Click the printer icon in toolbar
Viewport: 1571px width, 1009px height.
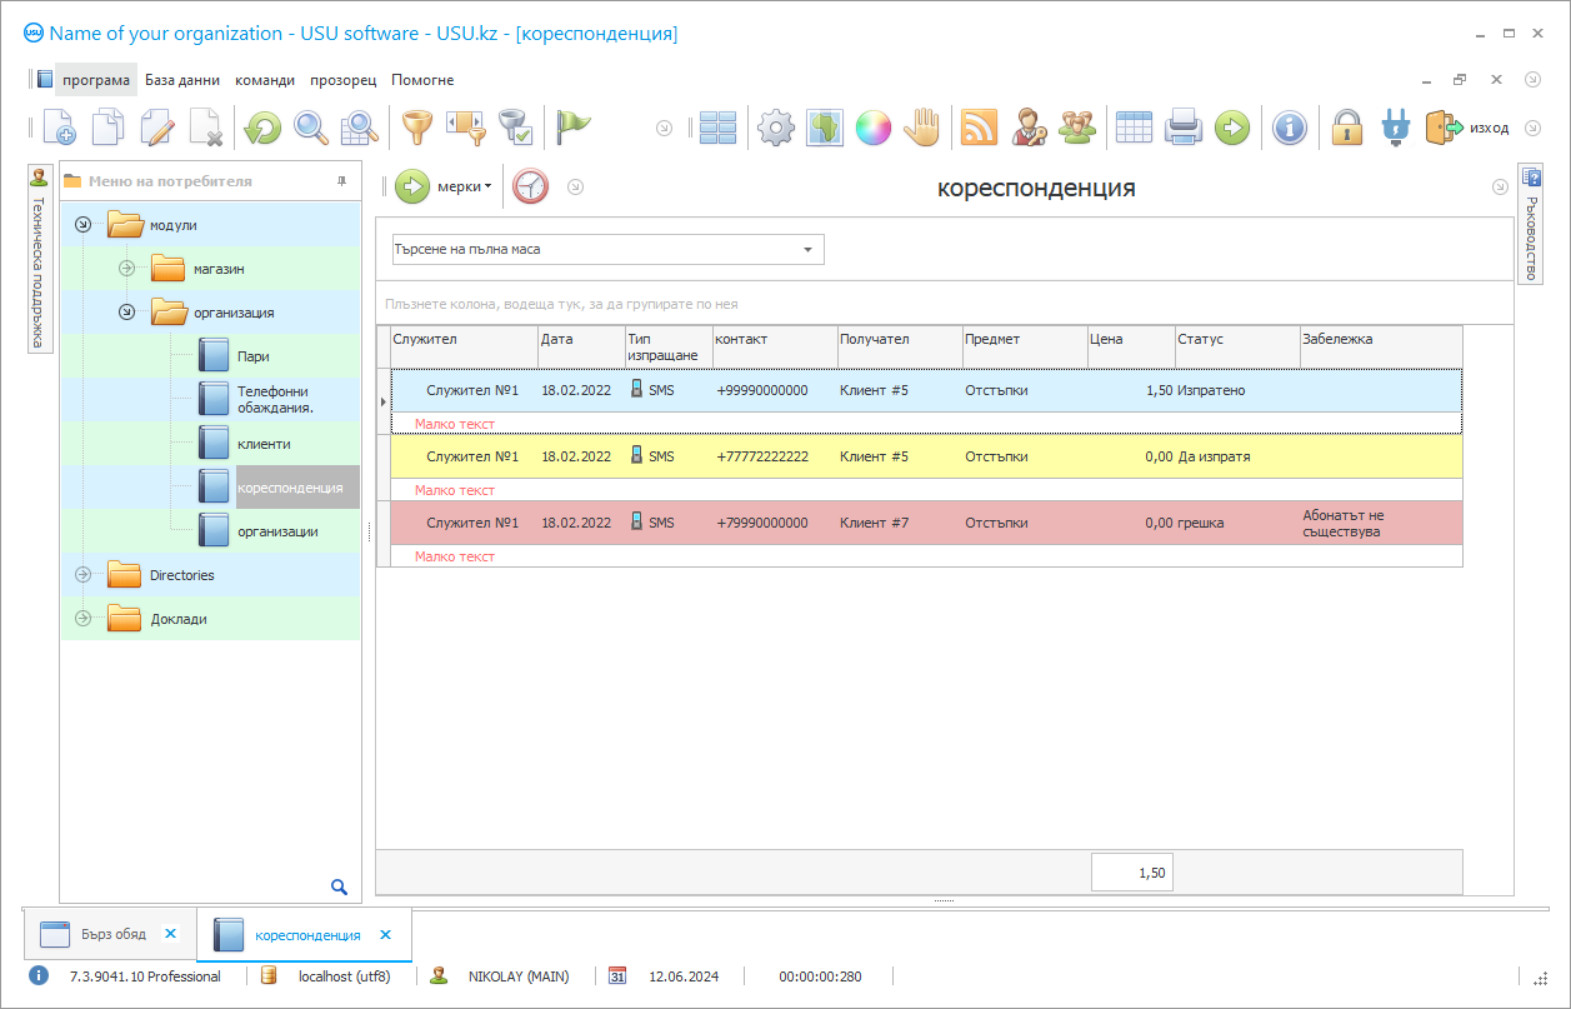(1183, 128)
